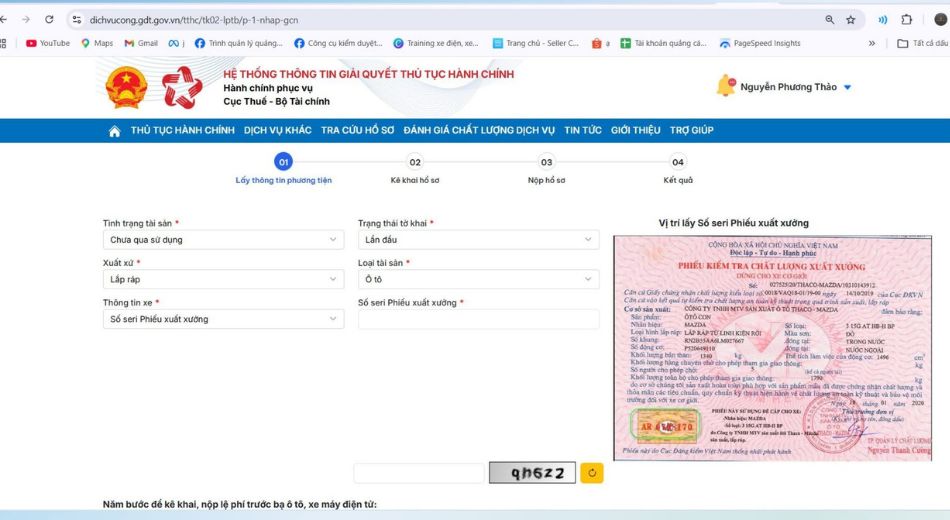Click the Năm bước để kê khai heading text
The height and width of the screenshot is (520, 950).
tap(239, 504)
